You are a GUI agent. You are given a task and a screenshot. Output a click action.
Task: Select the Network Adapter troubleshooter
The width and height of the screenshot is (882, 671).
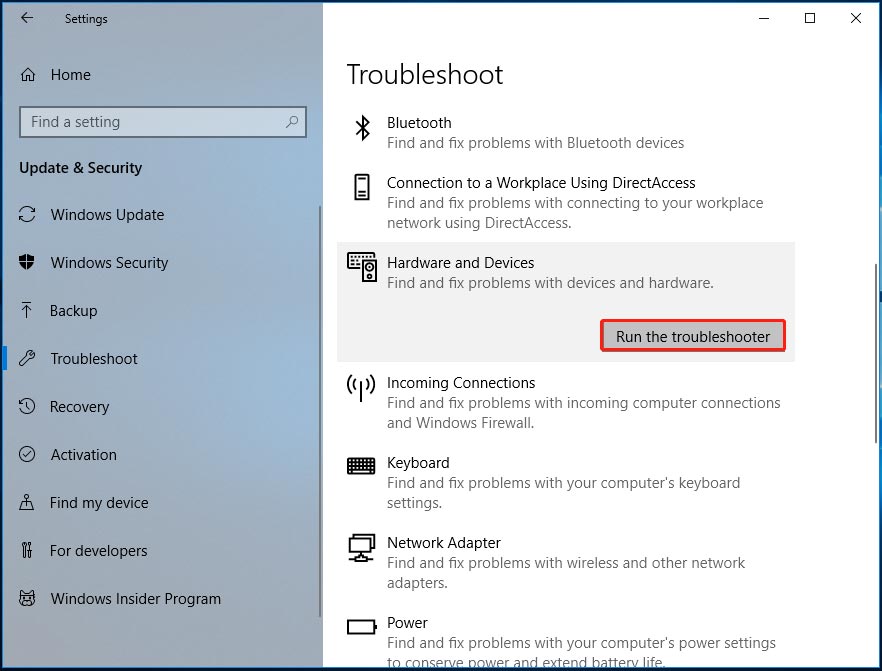click(565, 562)
